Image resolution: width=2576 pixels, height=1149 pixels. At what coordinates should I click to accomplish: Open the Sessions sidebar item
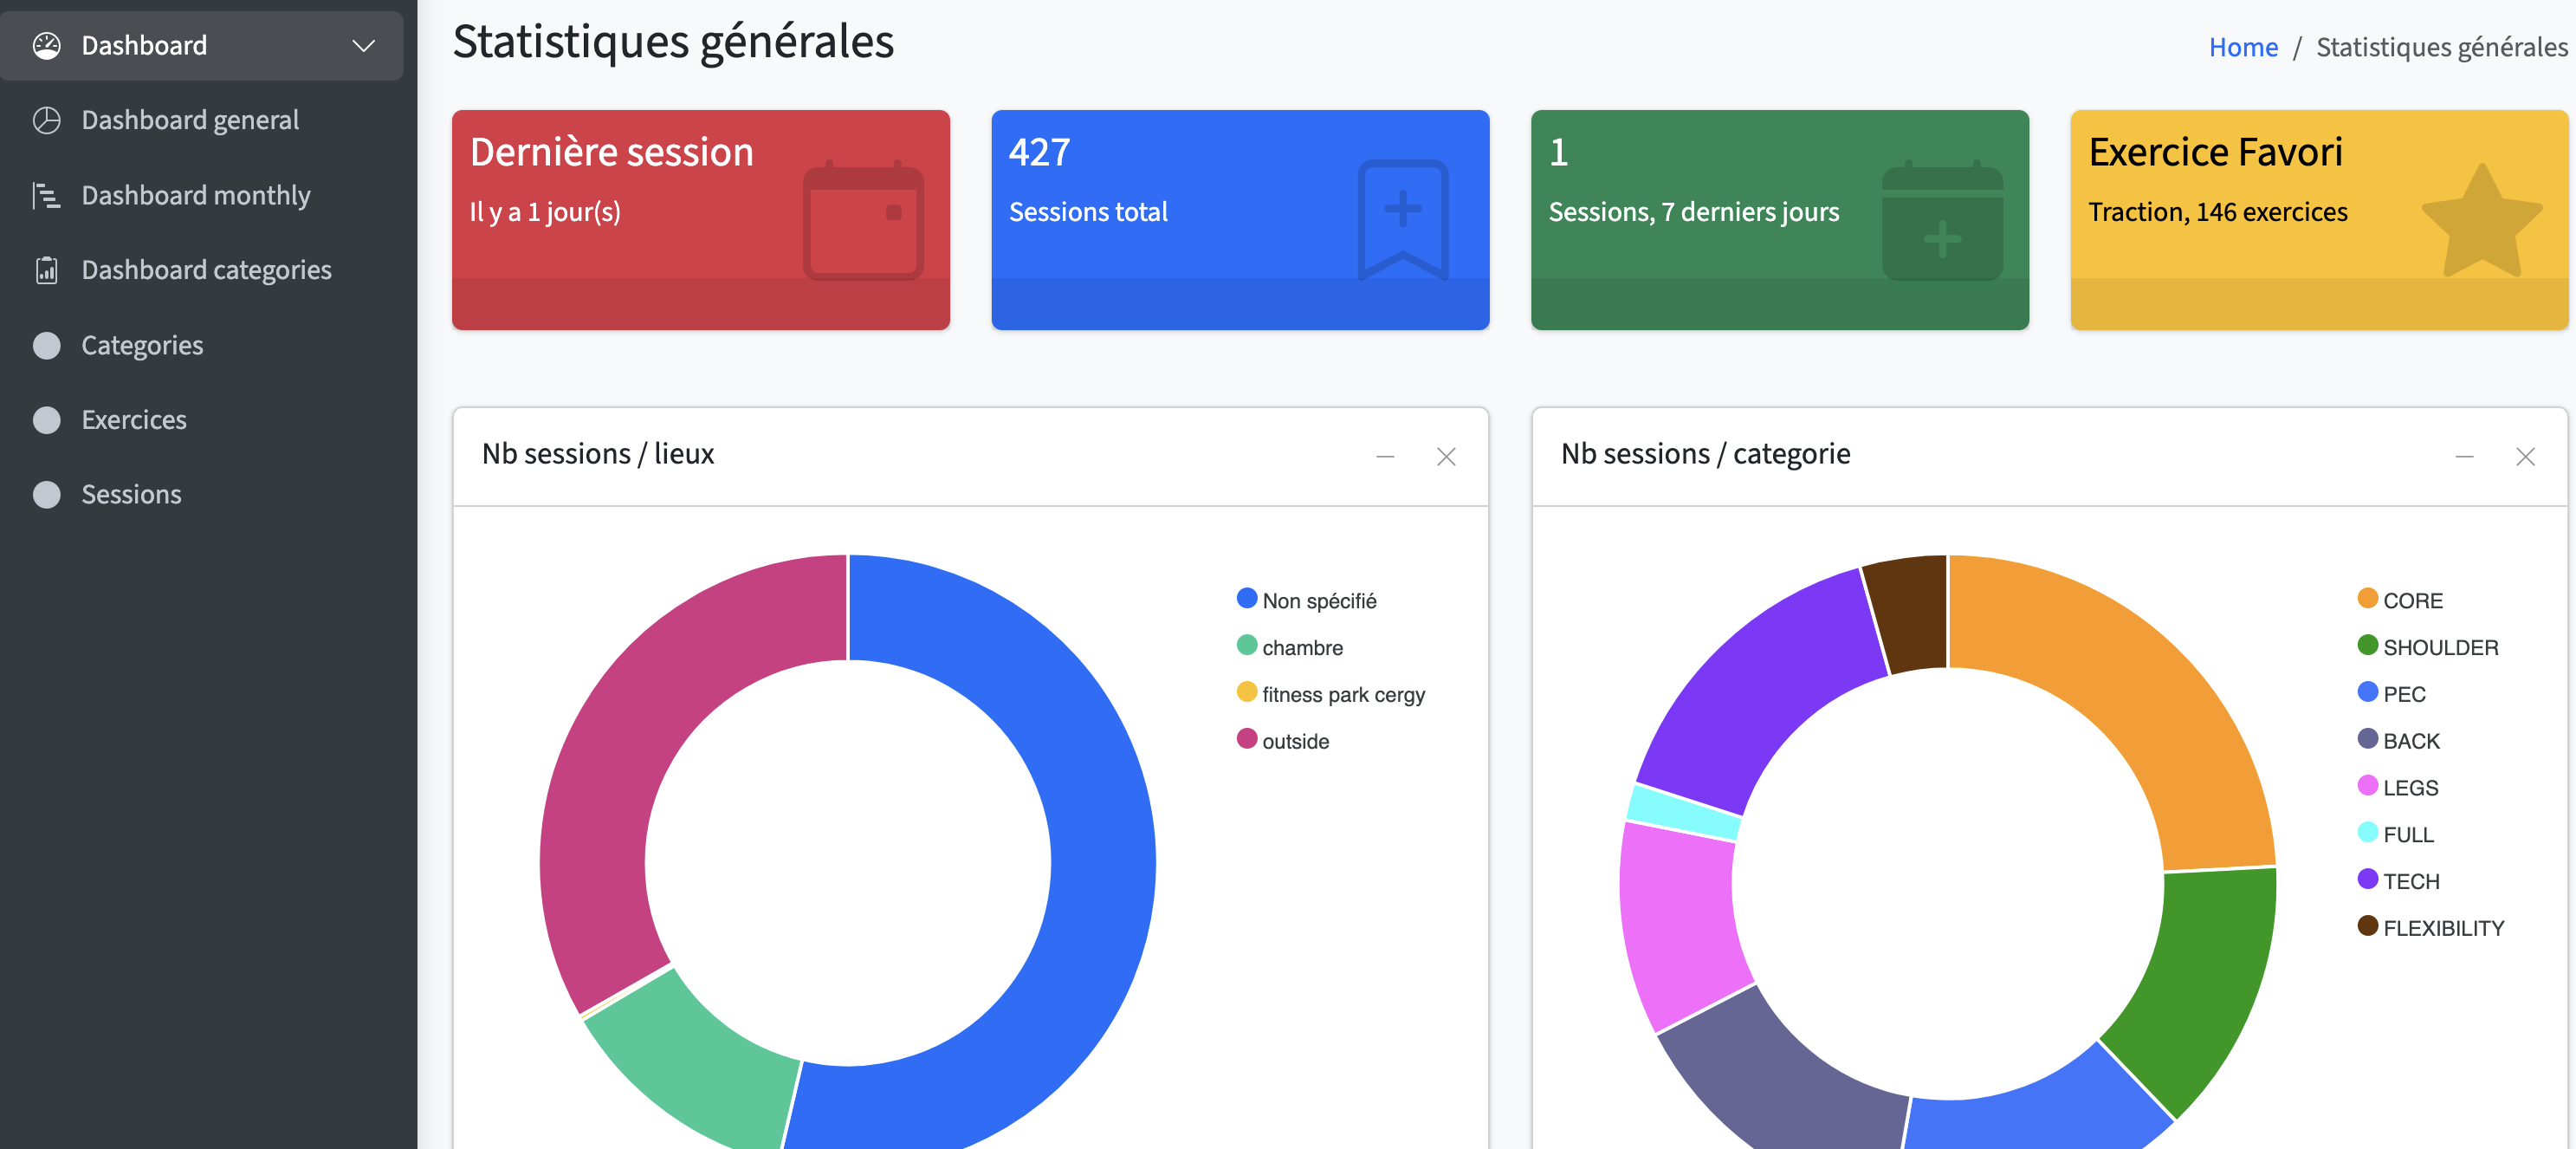pyautogui.click(x=131, y=495)
